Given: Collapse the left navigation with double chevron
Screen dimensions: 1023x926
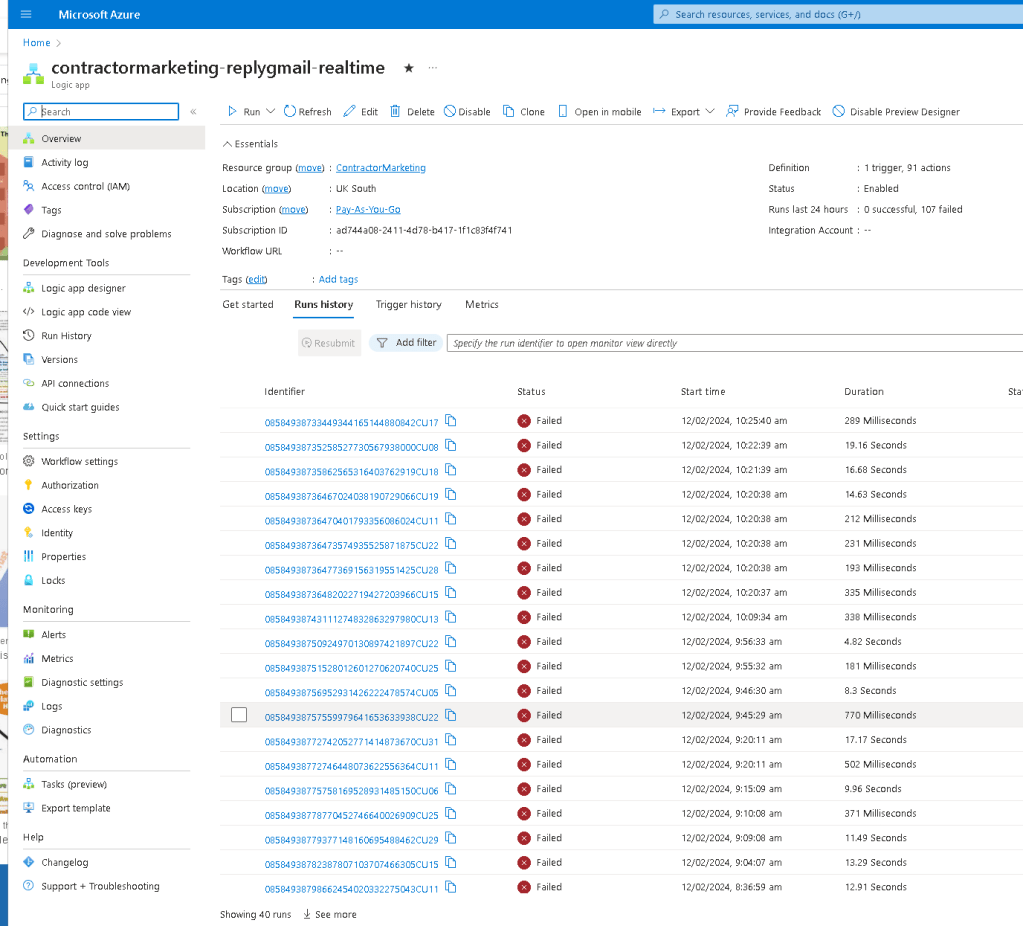Looking at the screenshot, I should (194, 112).
